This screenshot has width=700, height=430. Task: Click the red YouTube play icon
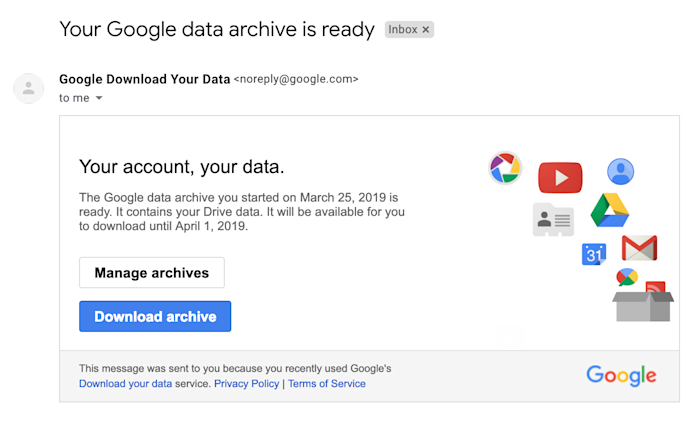coord(560,177)
